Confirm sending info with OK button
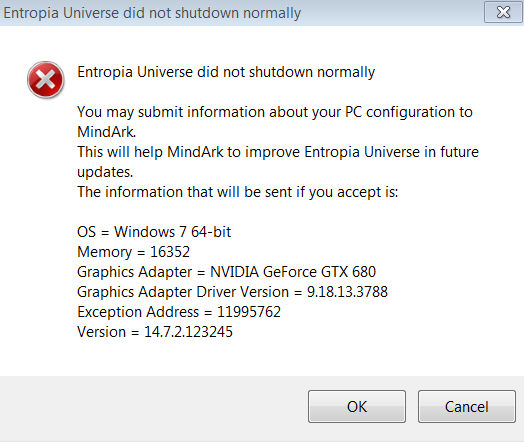This screenshot has height=442, width=524. coord(357,406)
